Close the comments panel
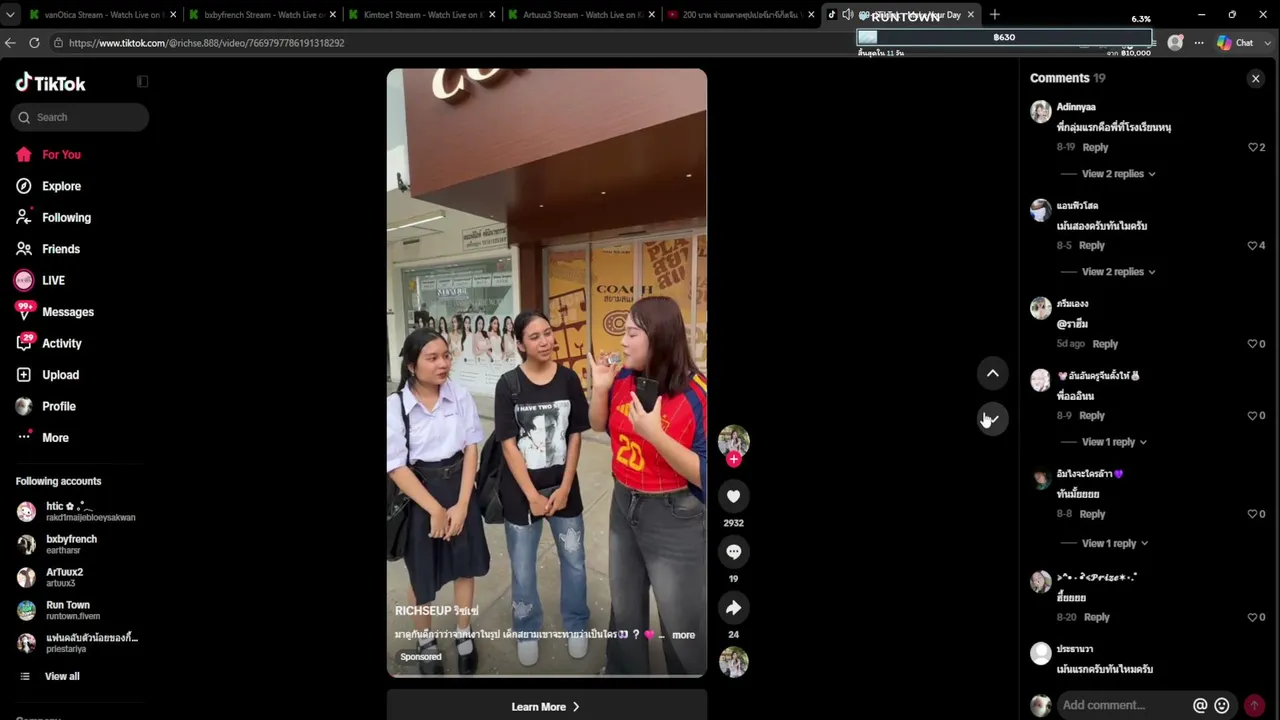The height and width of the screenshot is (720, 1280). click(1255, 78)
